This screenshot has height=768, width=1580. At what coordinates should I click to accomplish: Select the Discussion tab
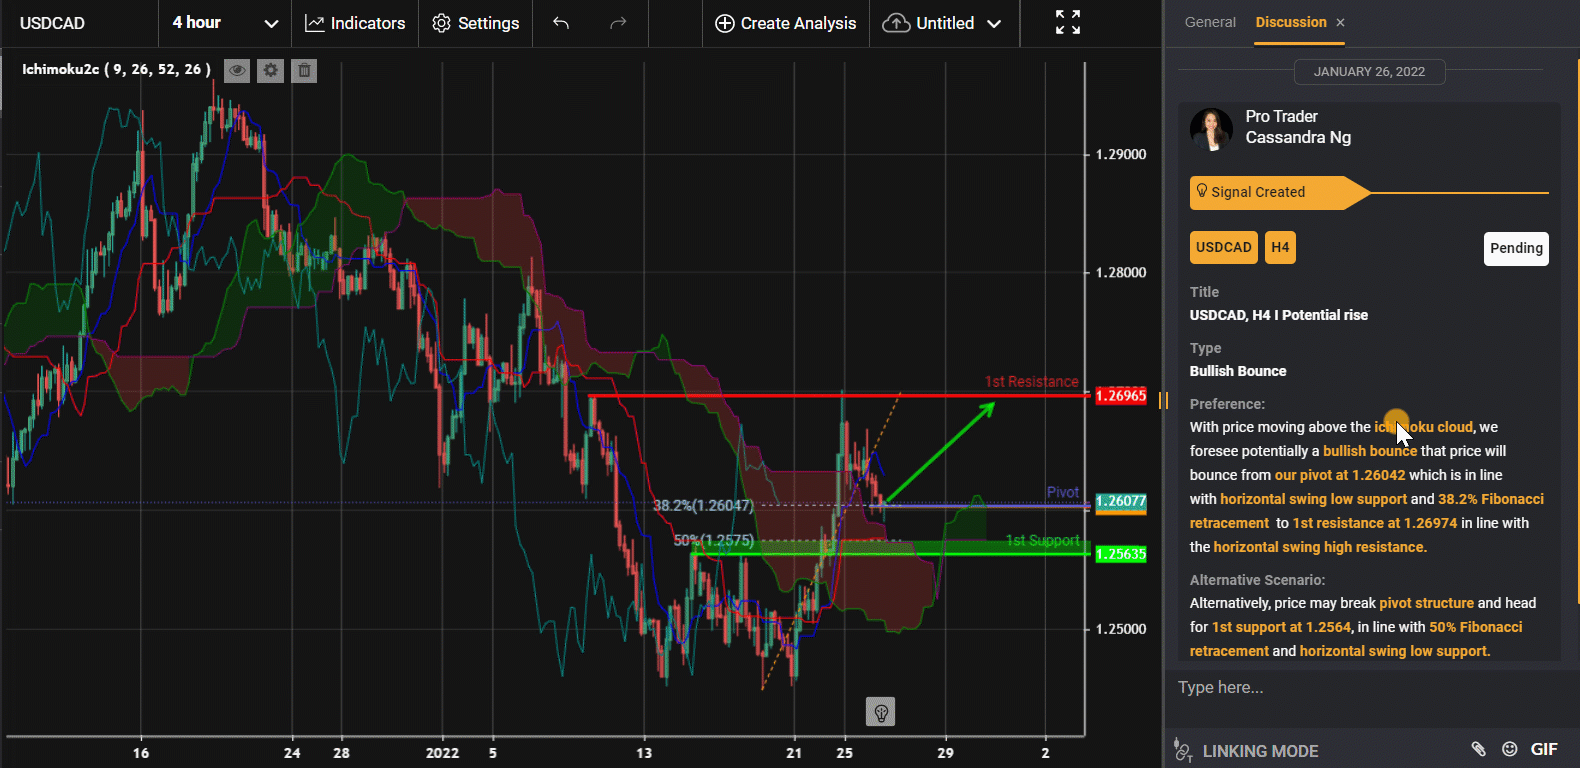click(1291, 22)
